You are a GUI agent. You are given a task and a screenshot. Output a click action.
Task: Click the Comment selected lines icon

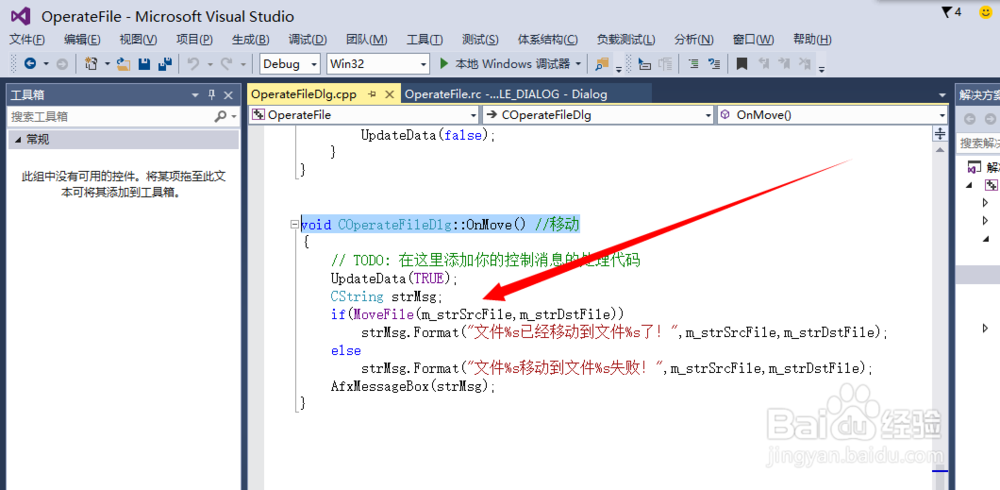695,64
